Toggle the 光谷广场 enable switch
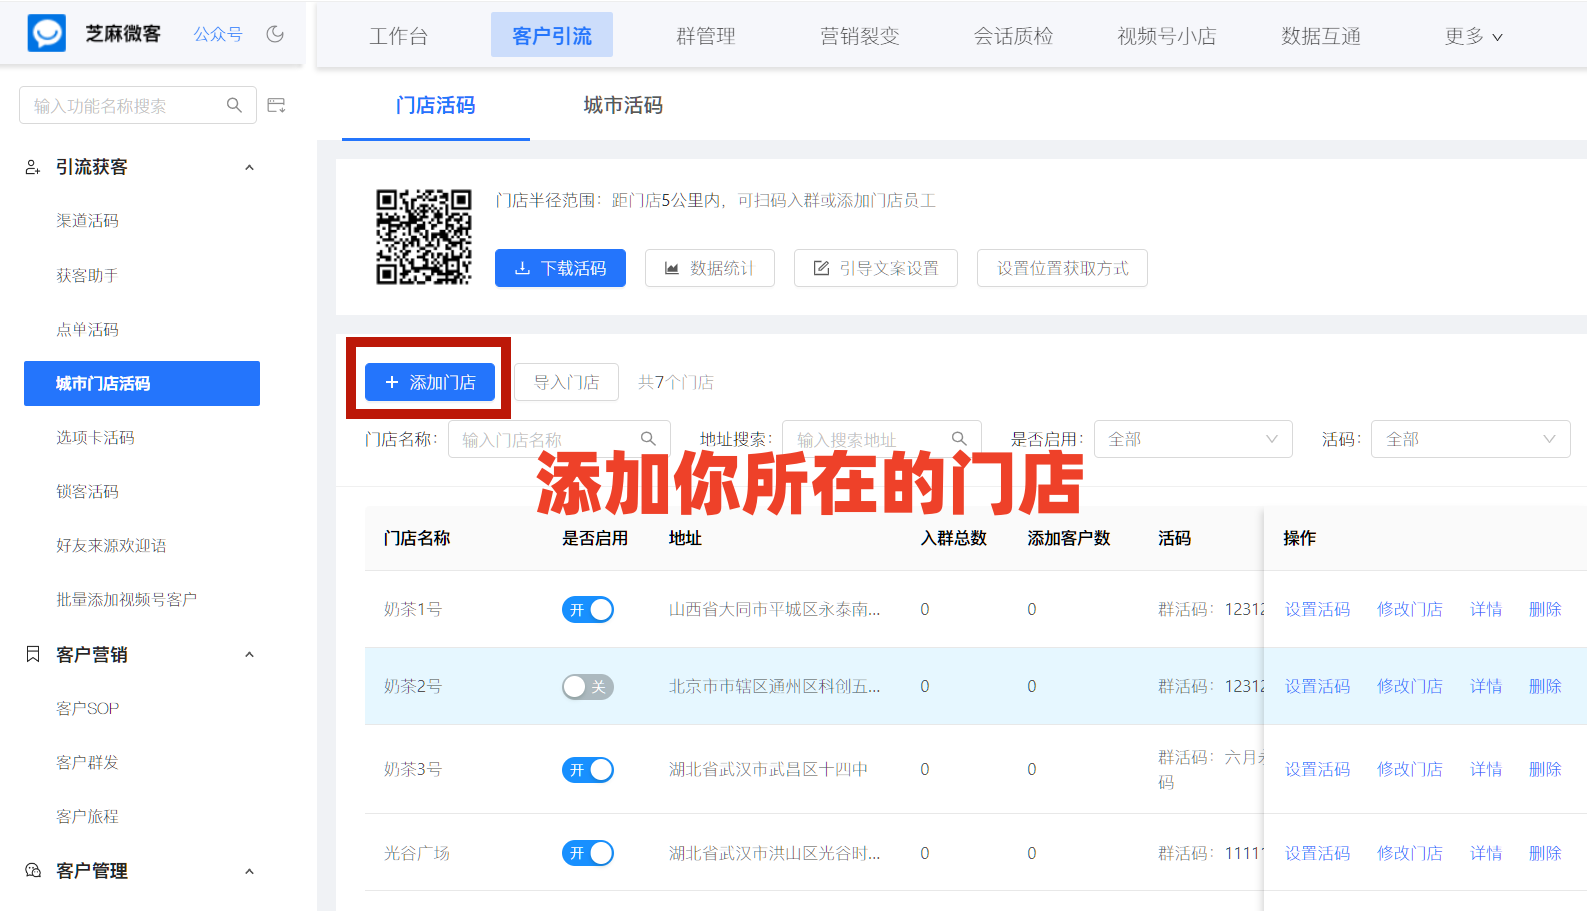1587x911 pixels. [x=588, y=853]
